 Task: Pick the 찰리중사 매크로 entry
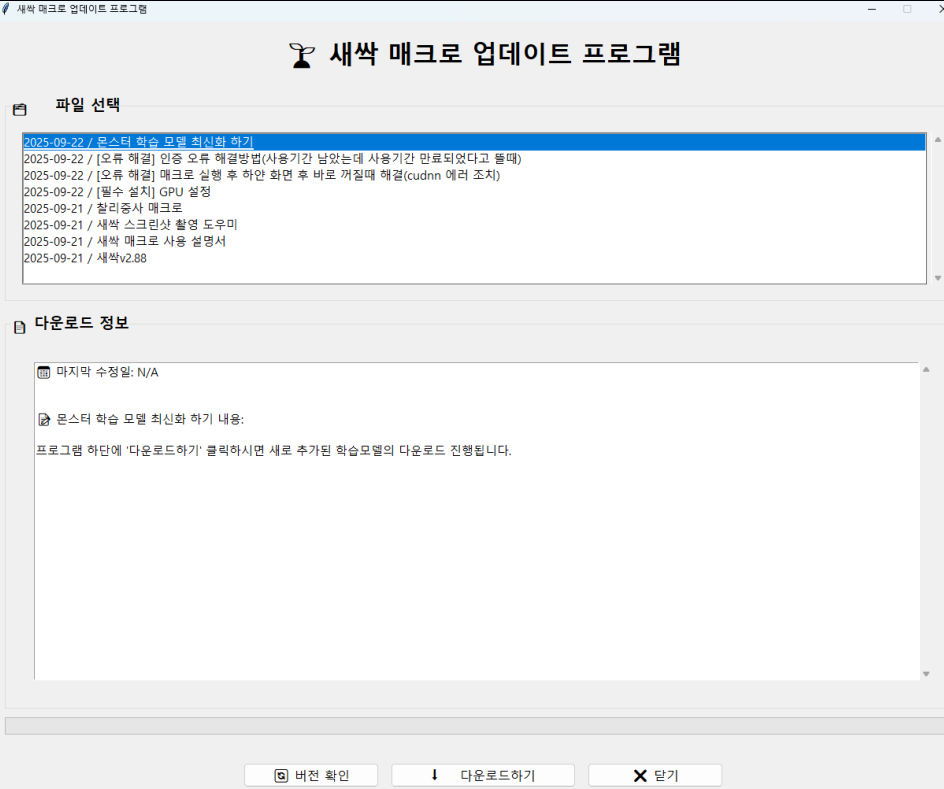[103, 208]
